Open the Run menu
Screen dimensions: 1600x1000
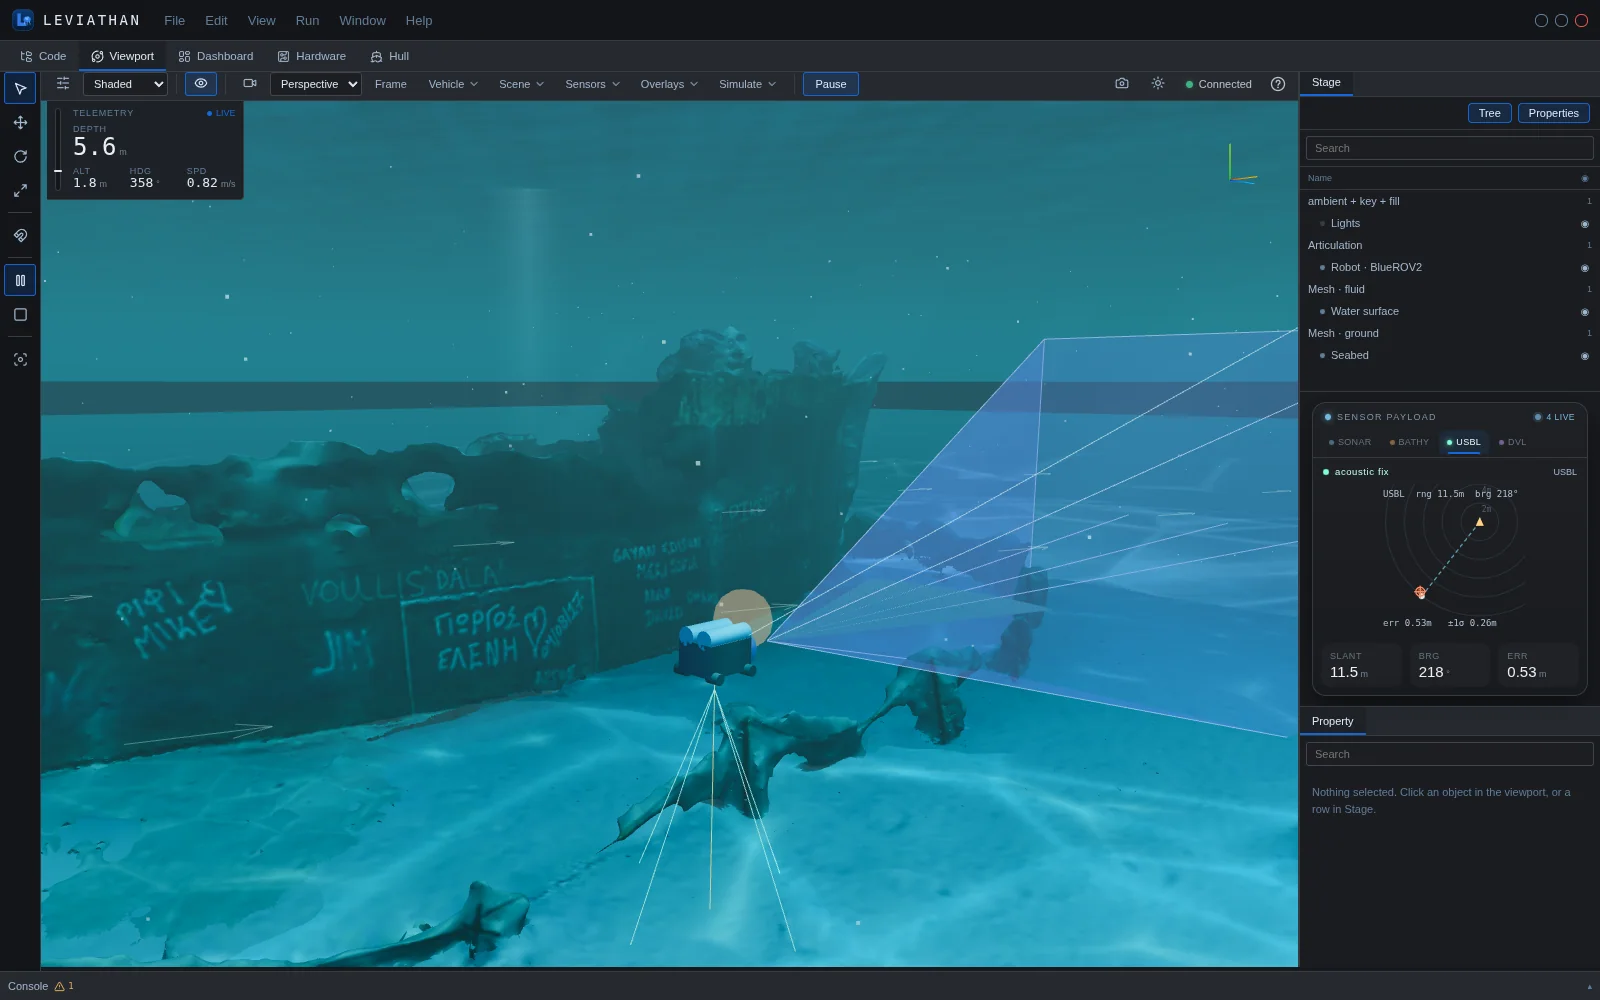click(x=307, y=20)
